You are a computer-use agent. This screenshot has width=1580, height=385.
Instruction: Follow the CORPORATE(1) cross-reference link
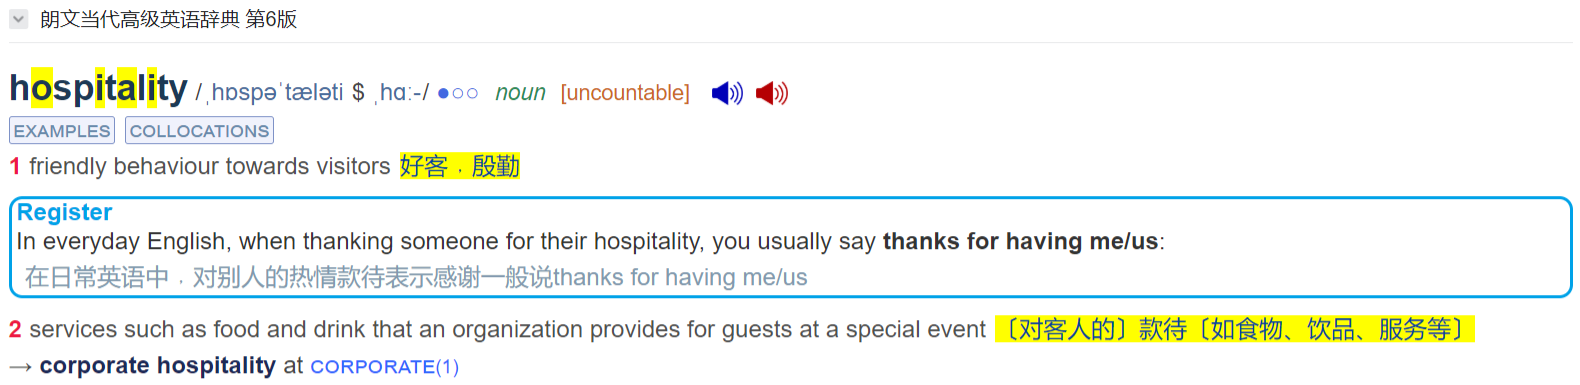click(384, 367)
